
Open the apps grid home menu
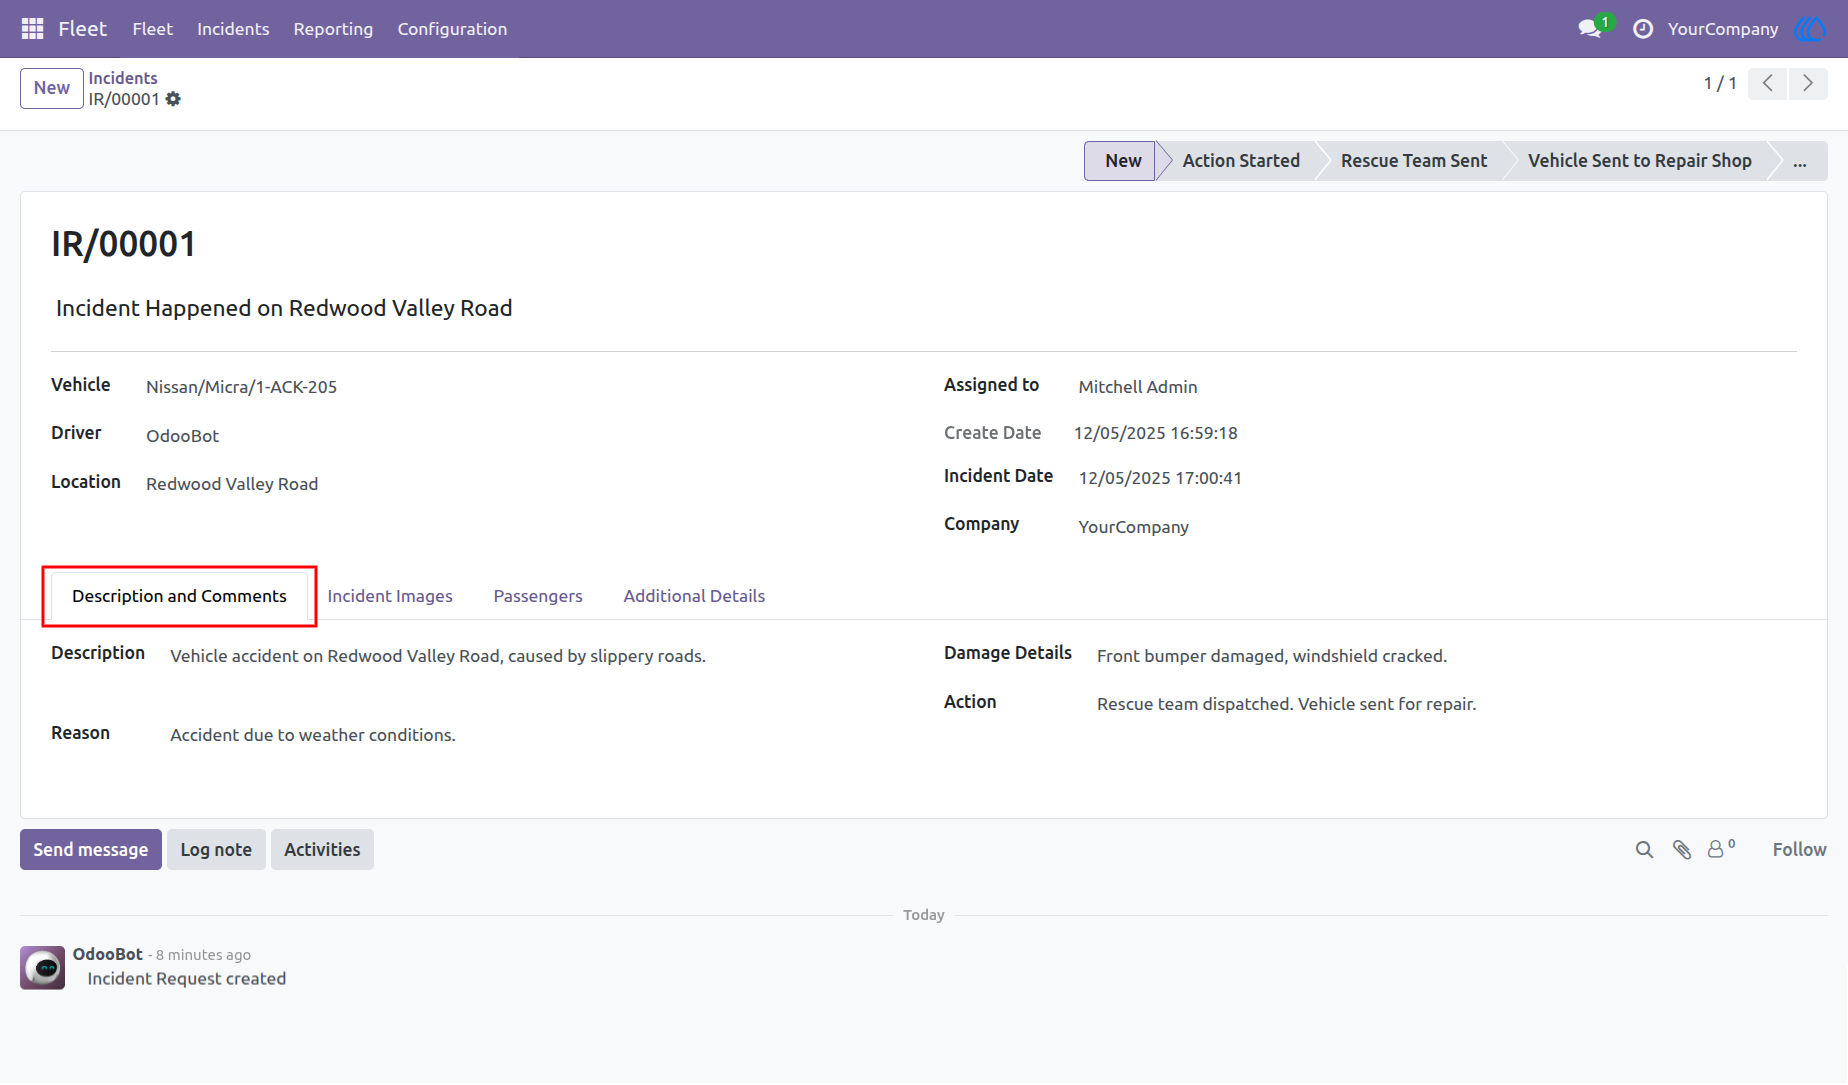(32, 29)
